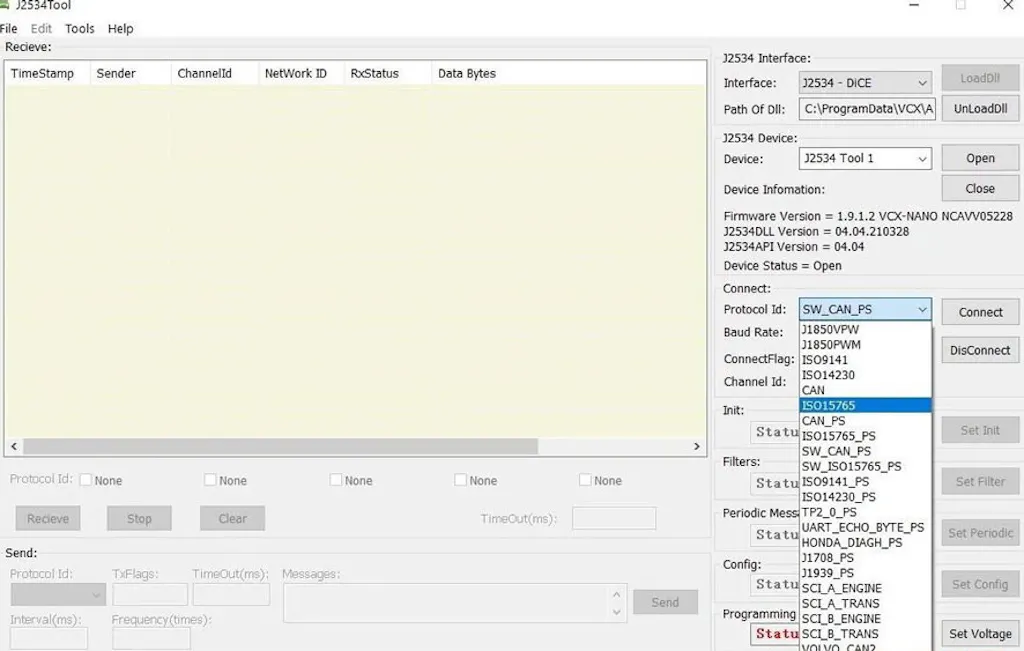This screenshot has height=651, width=1024.
Task: Click the Set Voltage button
Action: click(x=980, y=633)
